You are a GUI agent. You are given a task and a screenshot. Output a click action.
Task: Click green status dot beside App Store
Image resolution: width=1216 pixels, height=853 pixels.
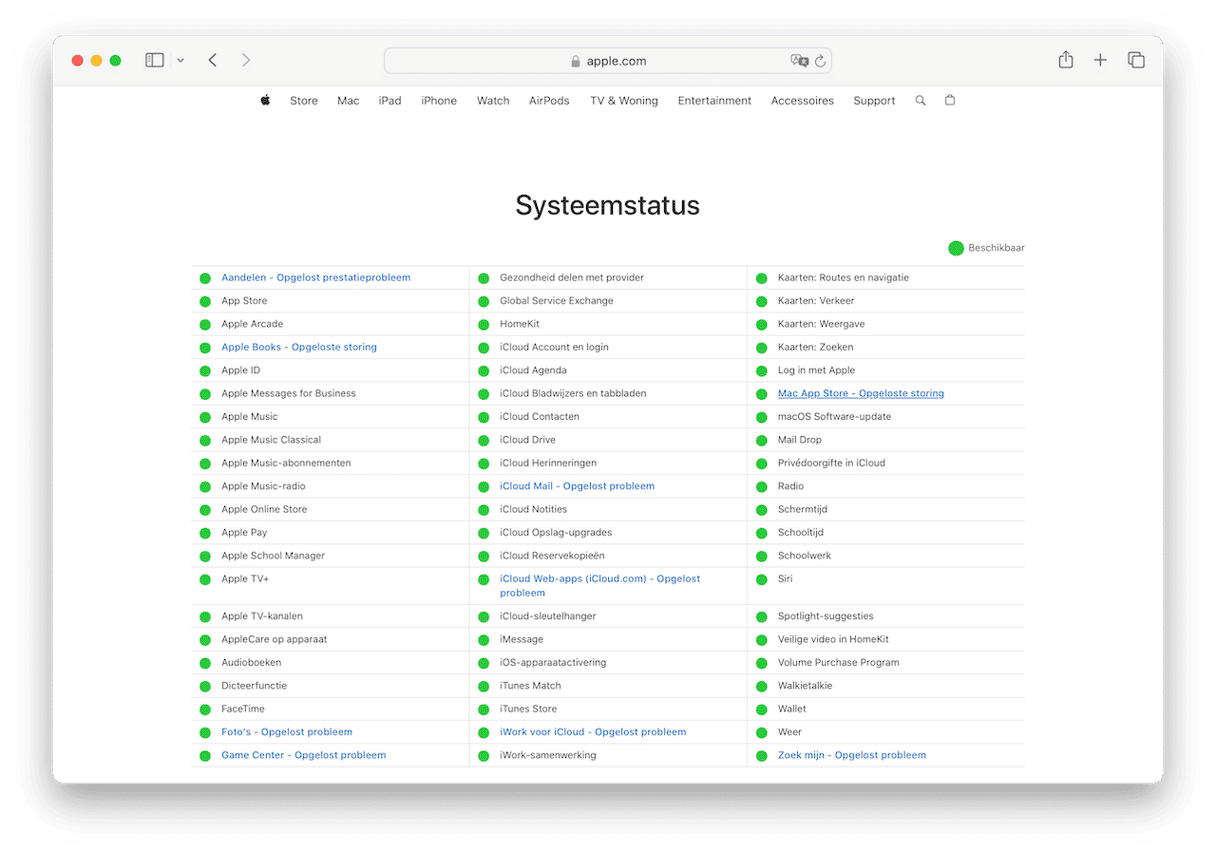pyautogui.click(x=205, y=301)
